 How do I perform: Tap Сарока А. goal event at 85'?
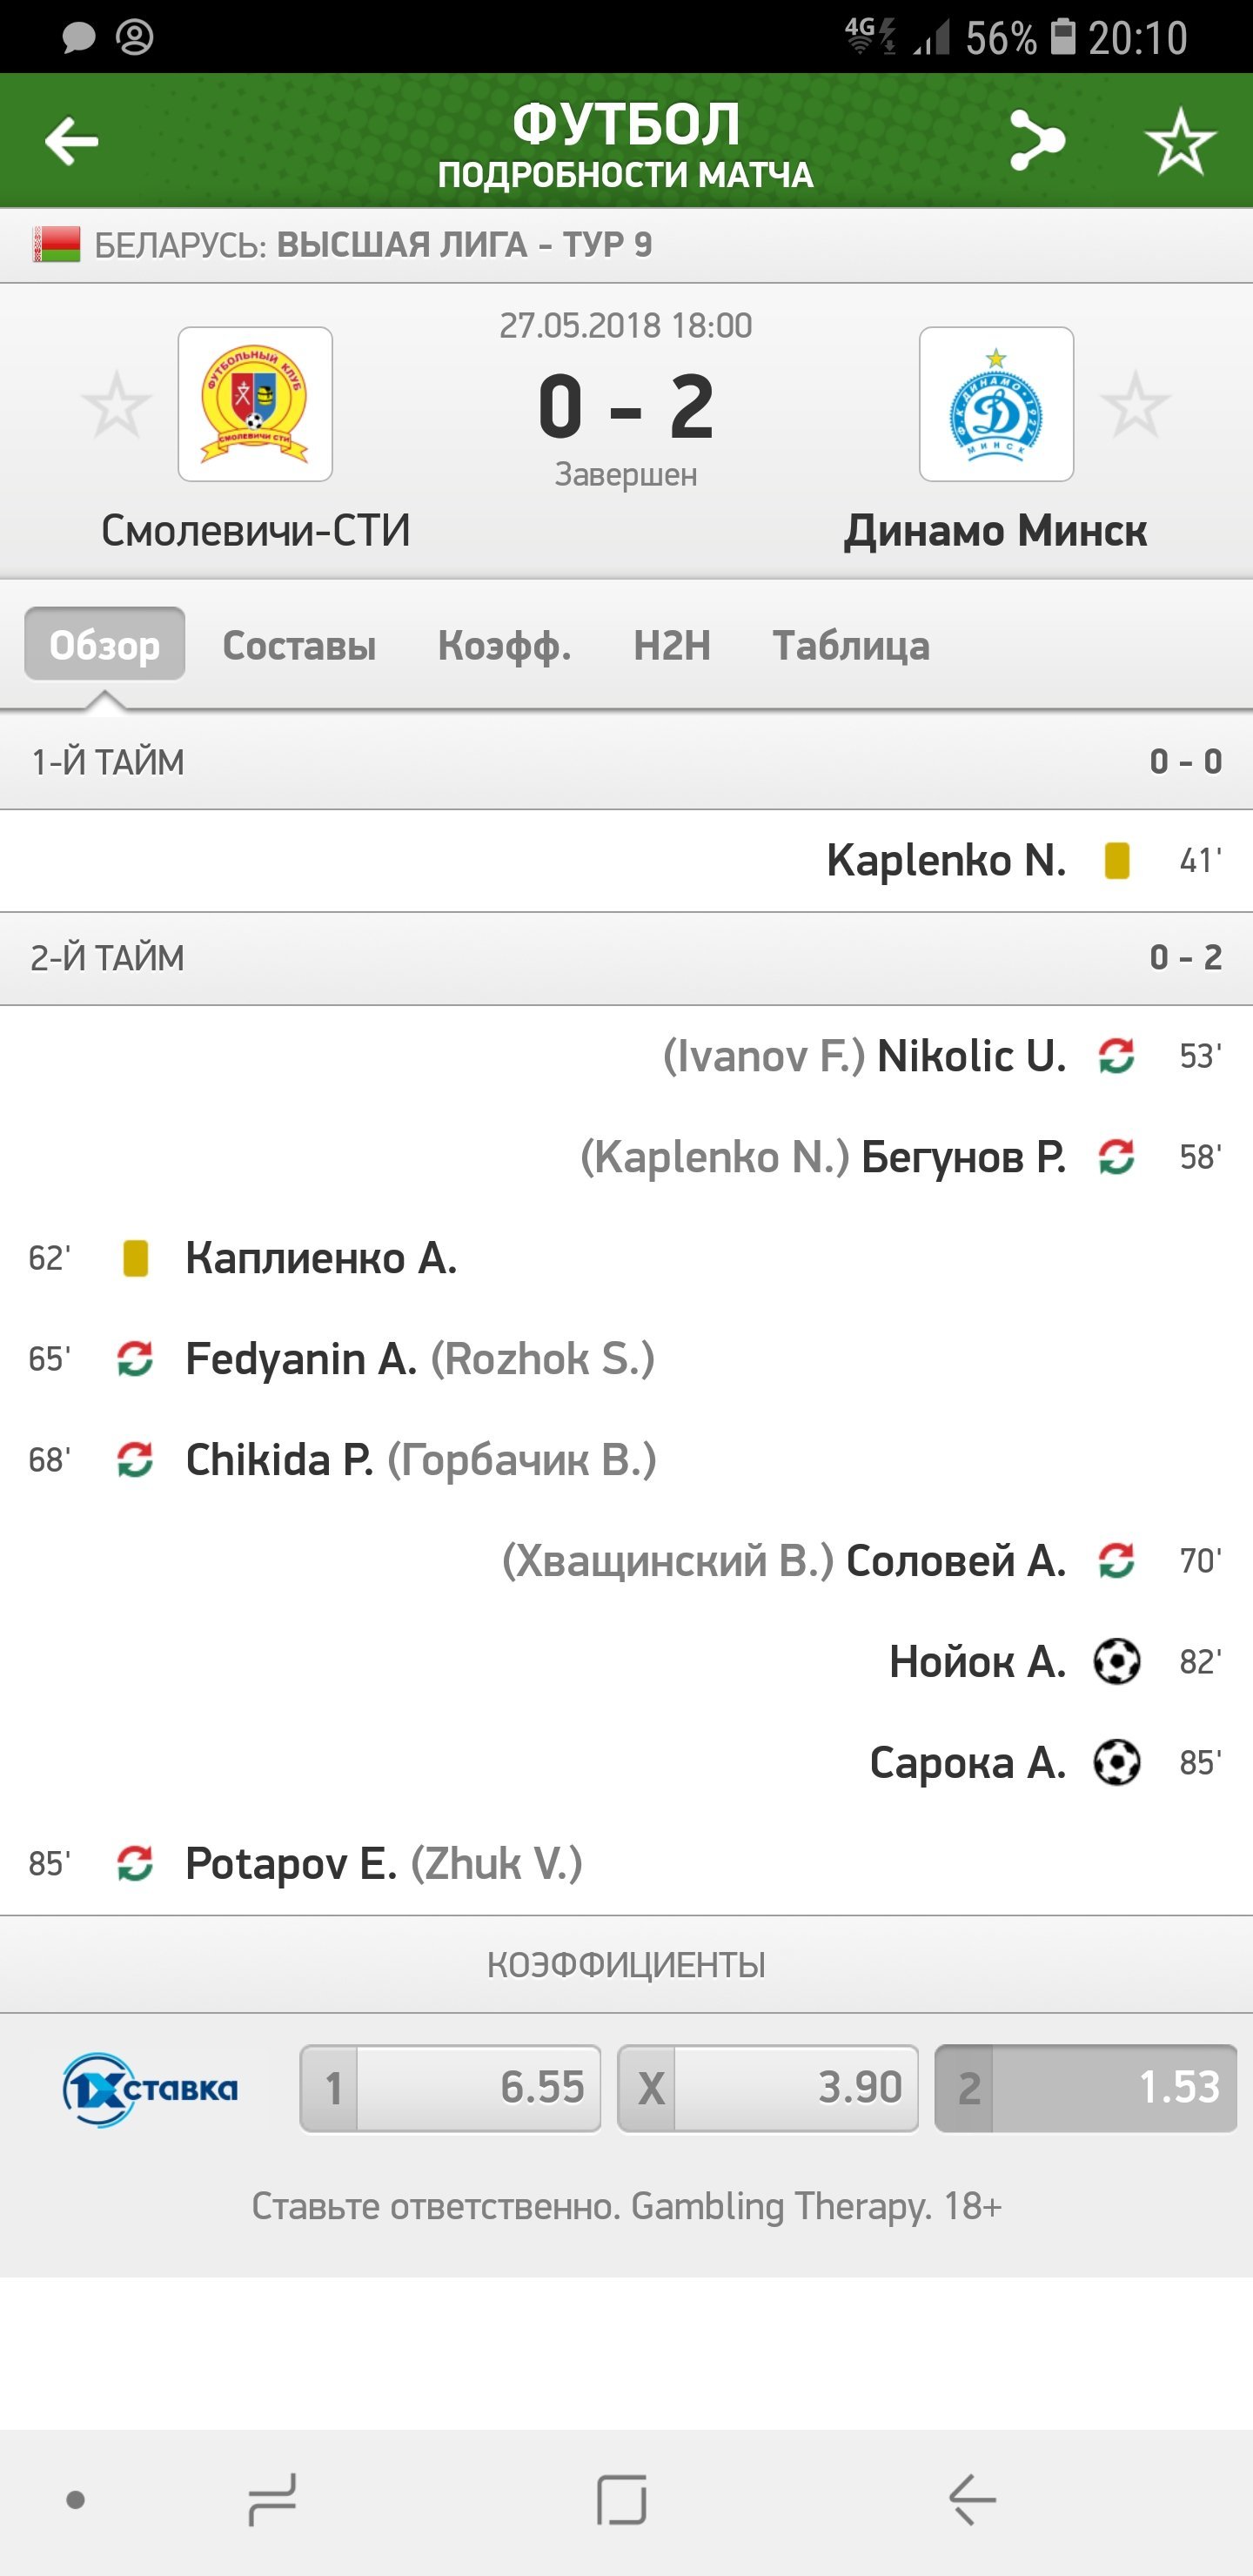point(967,1763)
